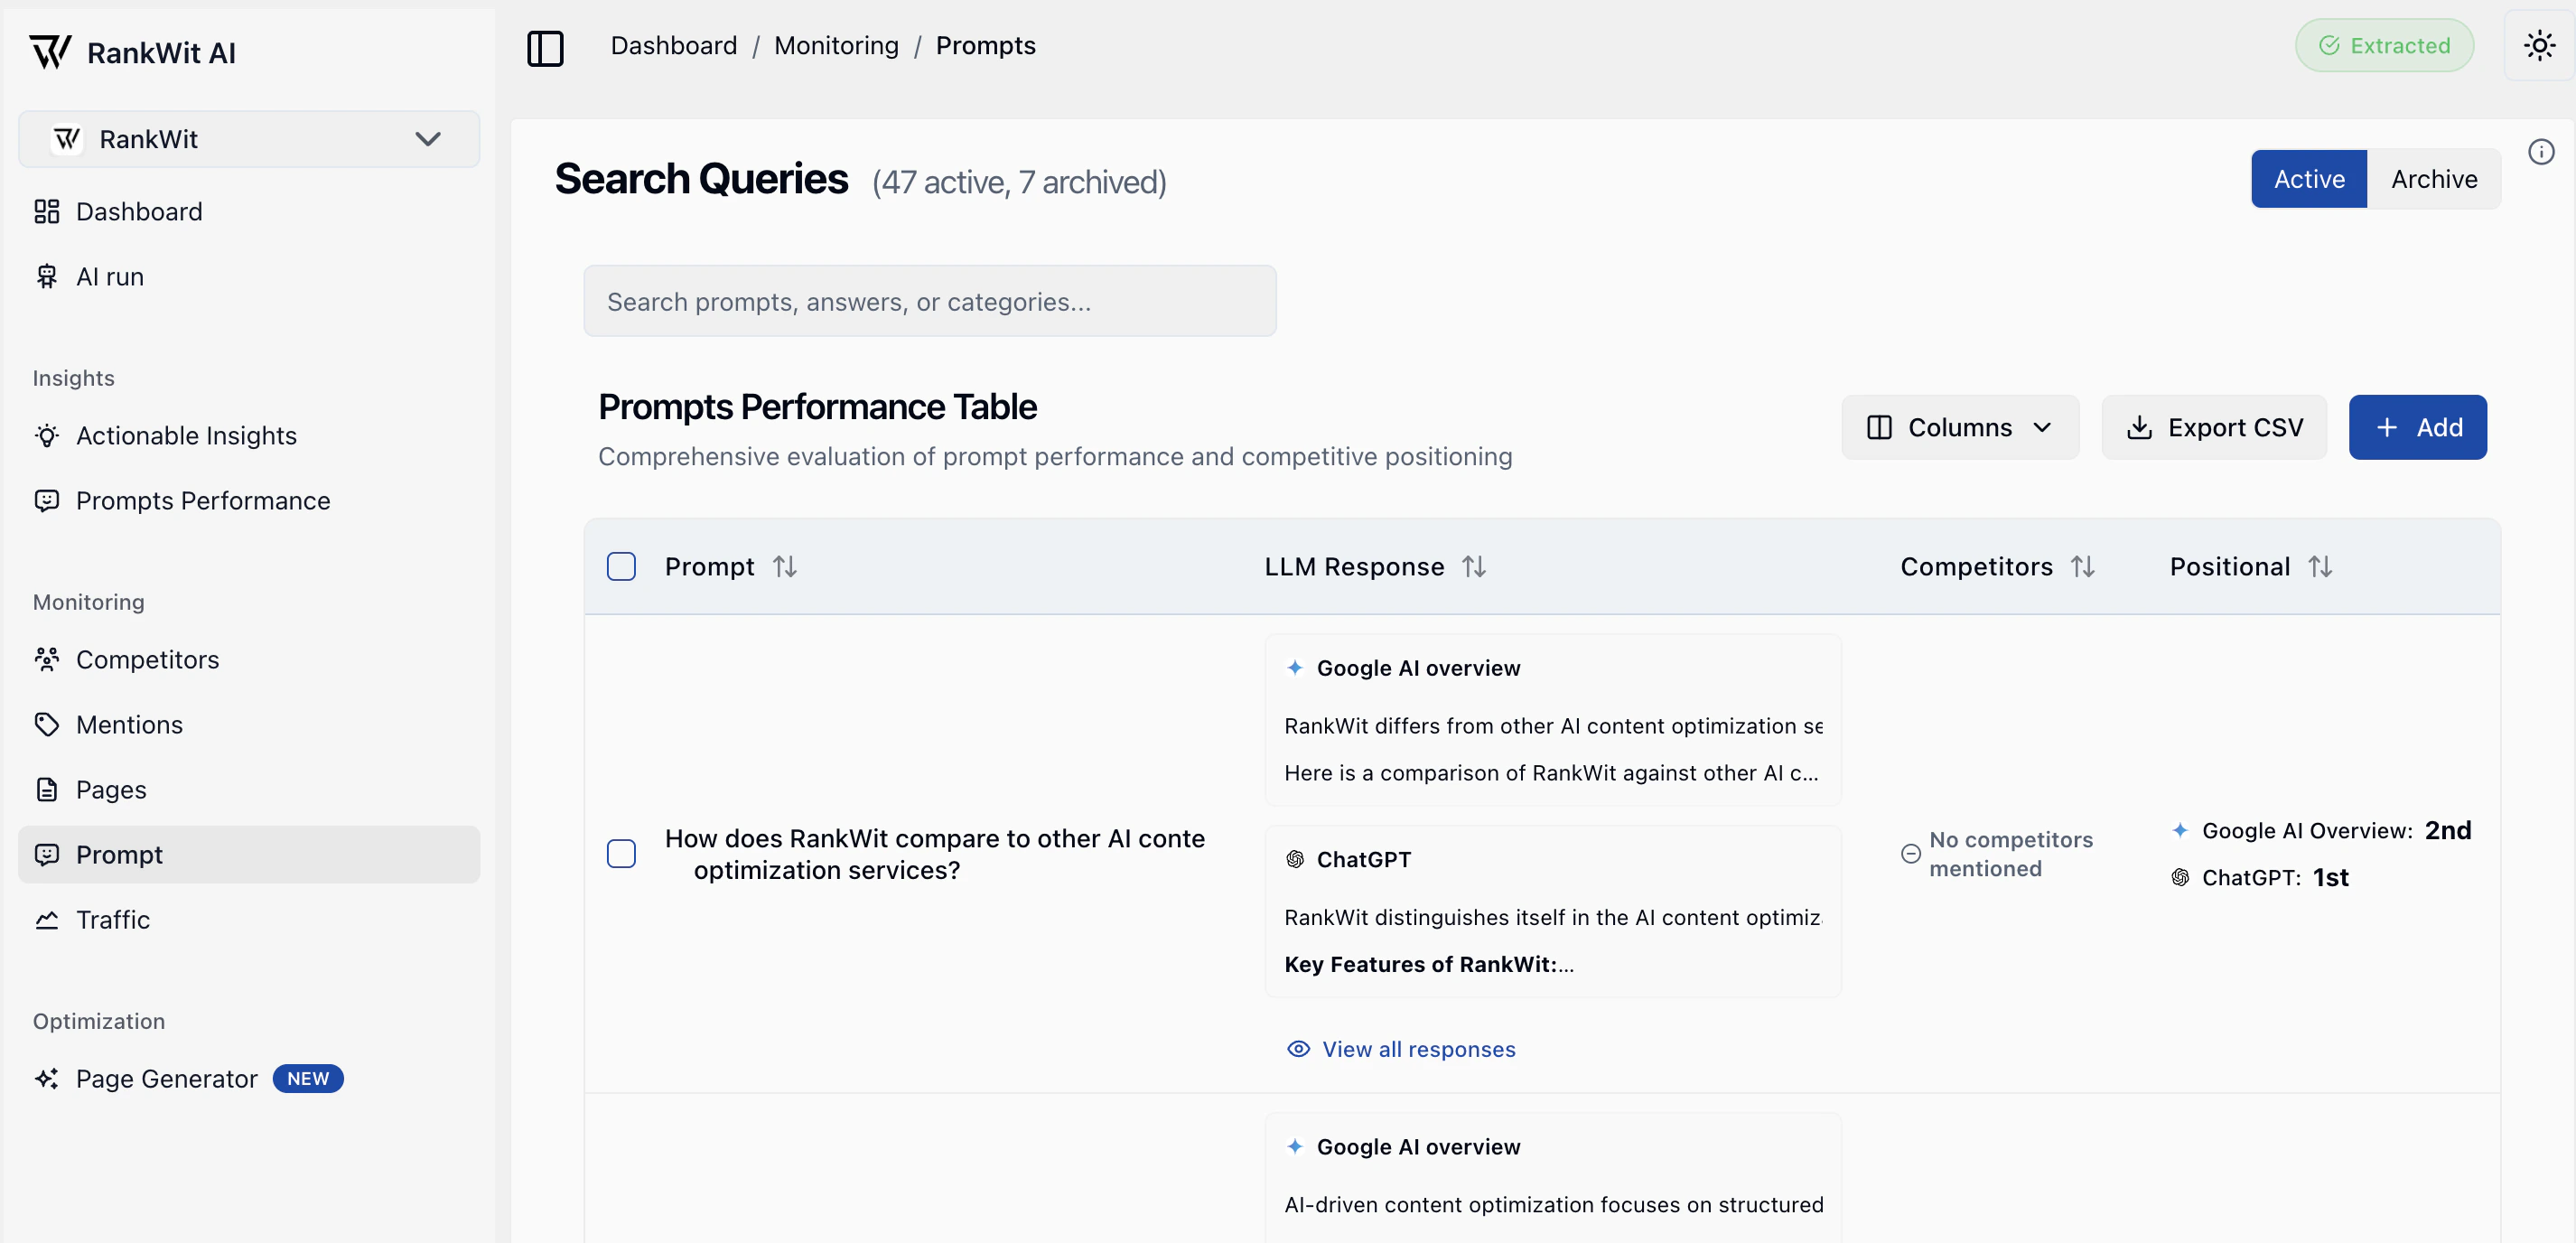This screenshot has height=1243, width=2576.
Task: Add a new prompt with Add button
Action: tap(2417, 427)
